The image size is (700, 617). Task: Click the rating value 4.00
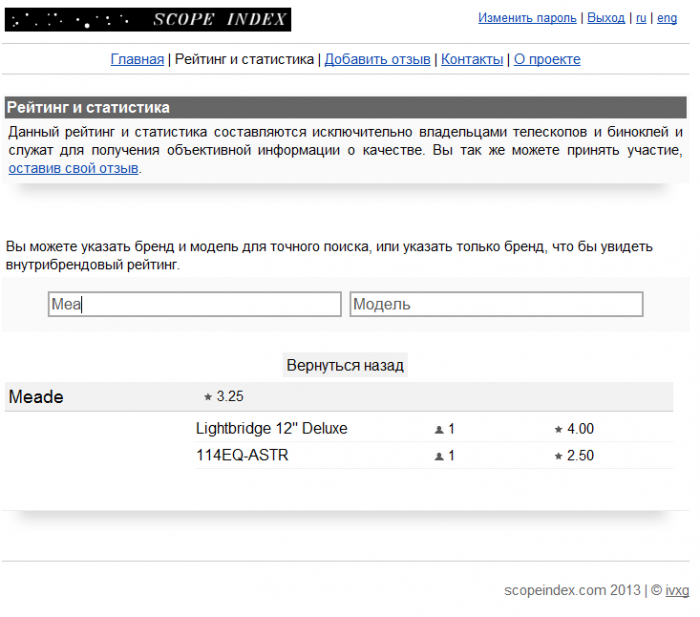(580, 429)
